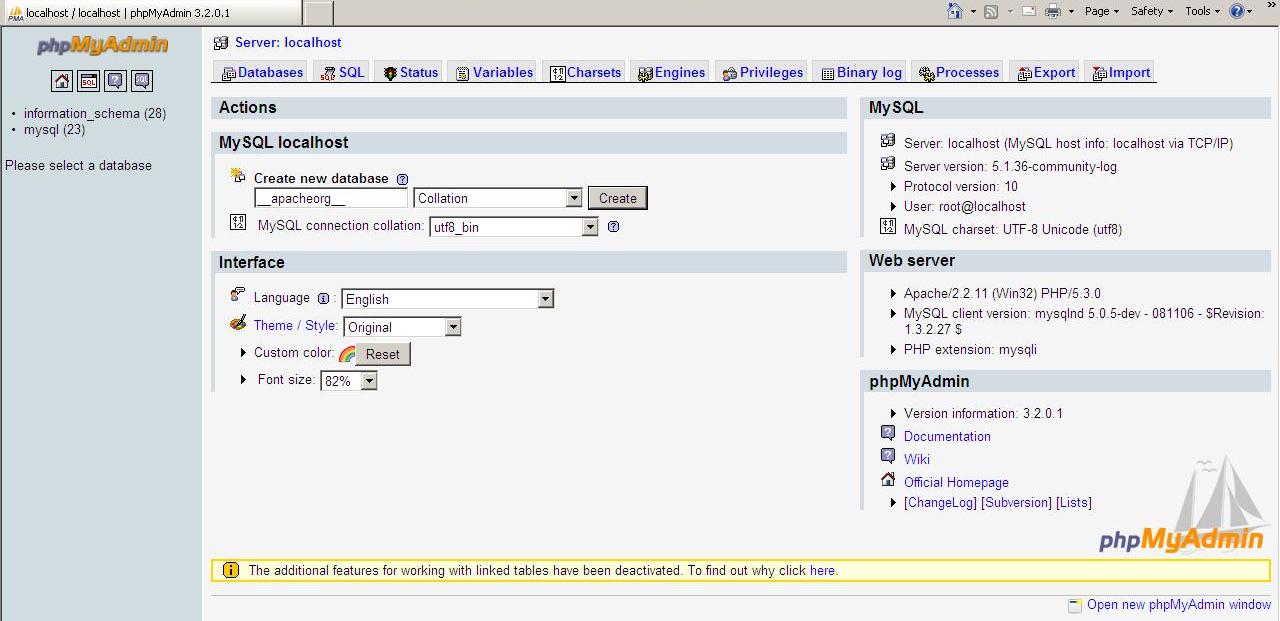Click the info icon next to Language
This screenshot has width=1280, height=621.
click(x=323, y=298)
